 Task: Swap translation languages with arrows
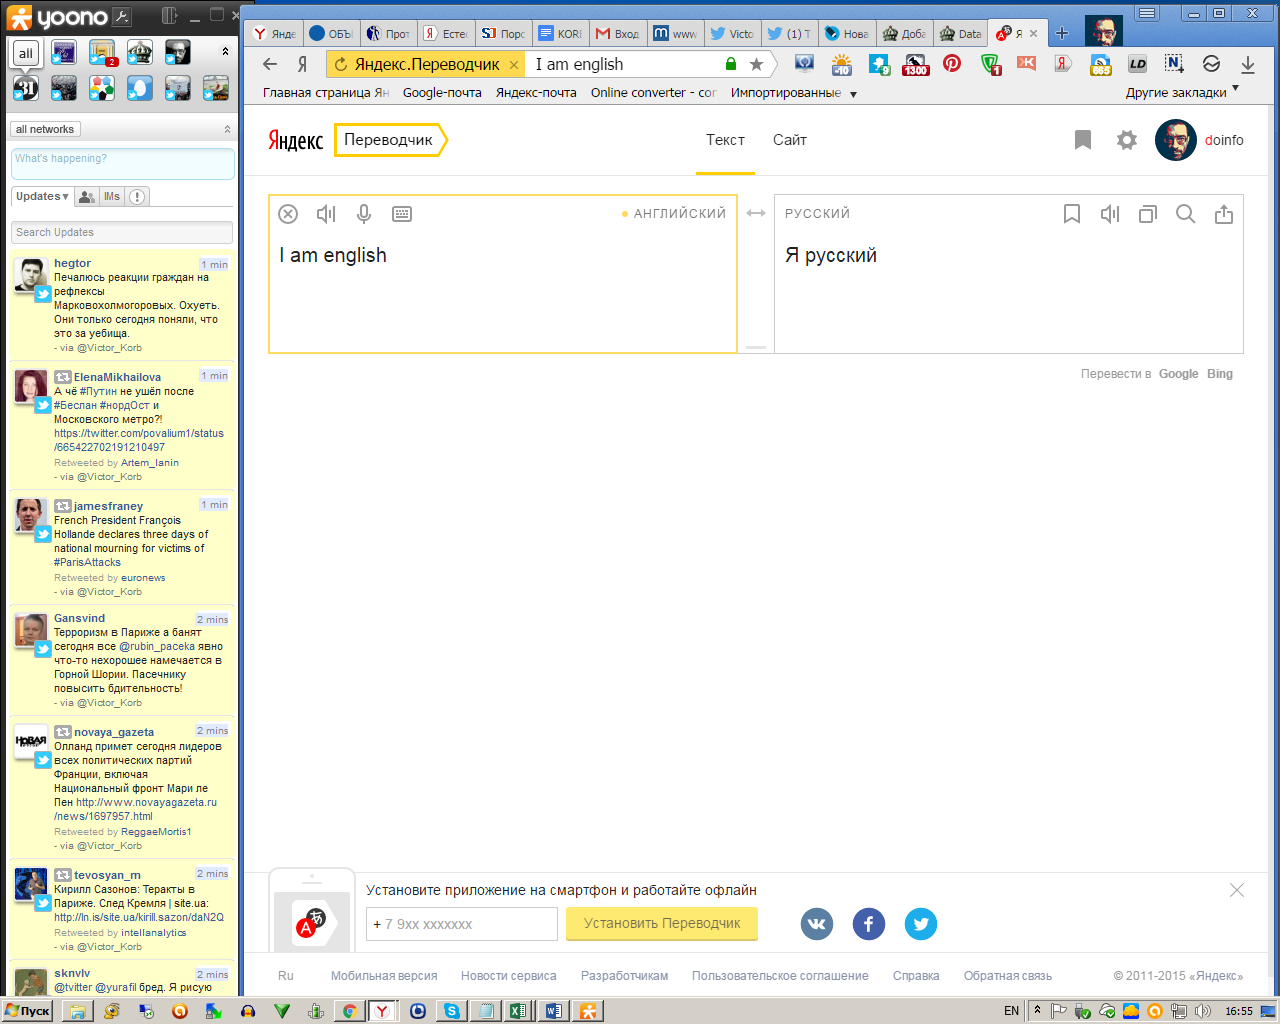[756, 213]
